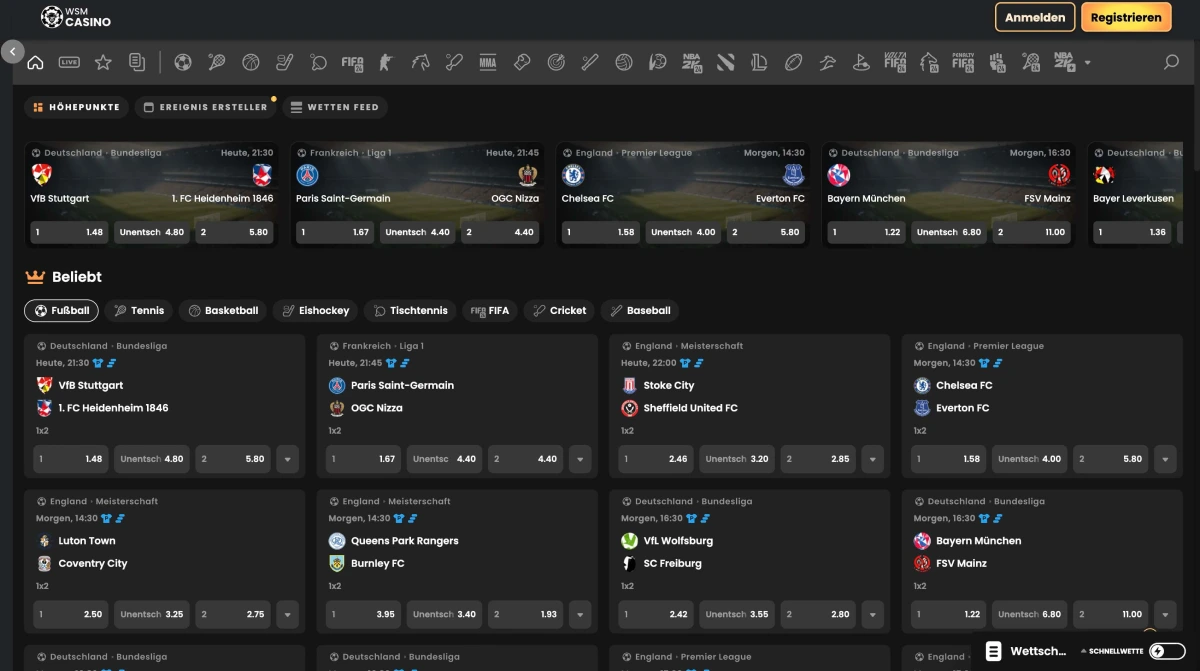This screenshot has height=671, width=1200.
Task: Select the Counter-Strike shooter icon
Action: pos(386,62)
